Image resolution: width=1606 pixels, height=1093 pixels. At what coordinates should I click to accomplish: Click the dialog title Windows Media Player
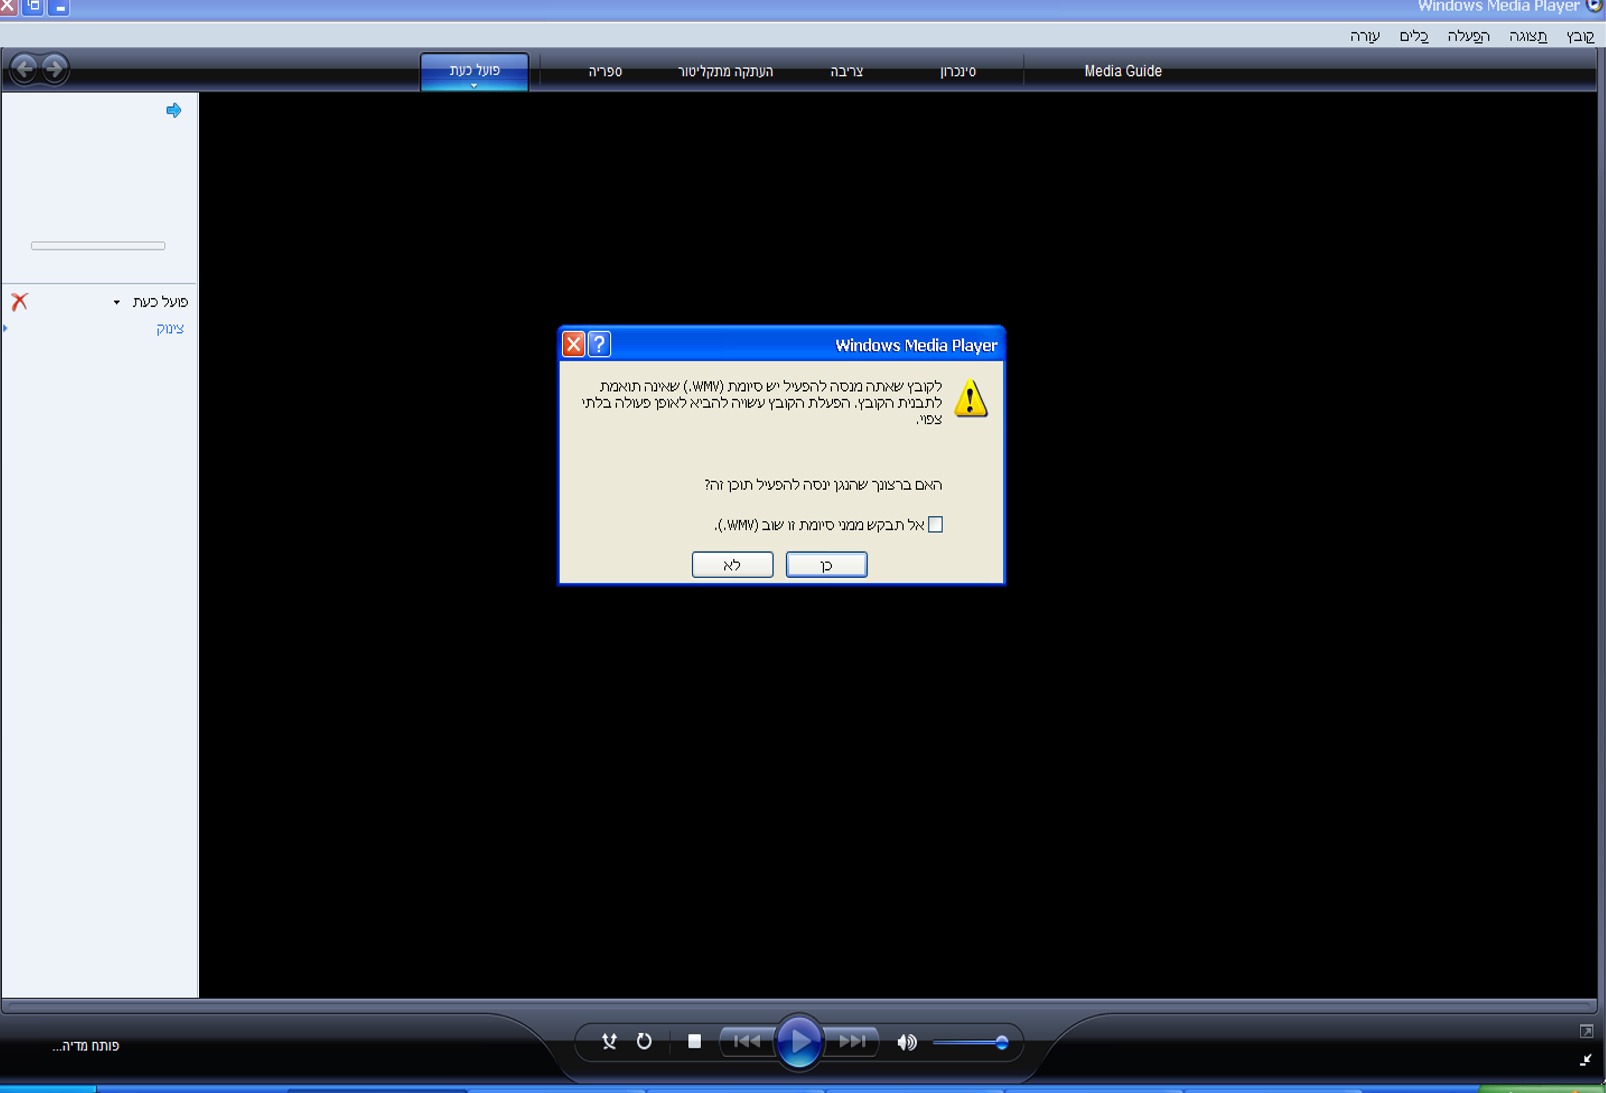[916, 345]
